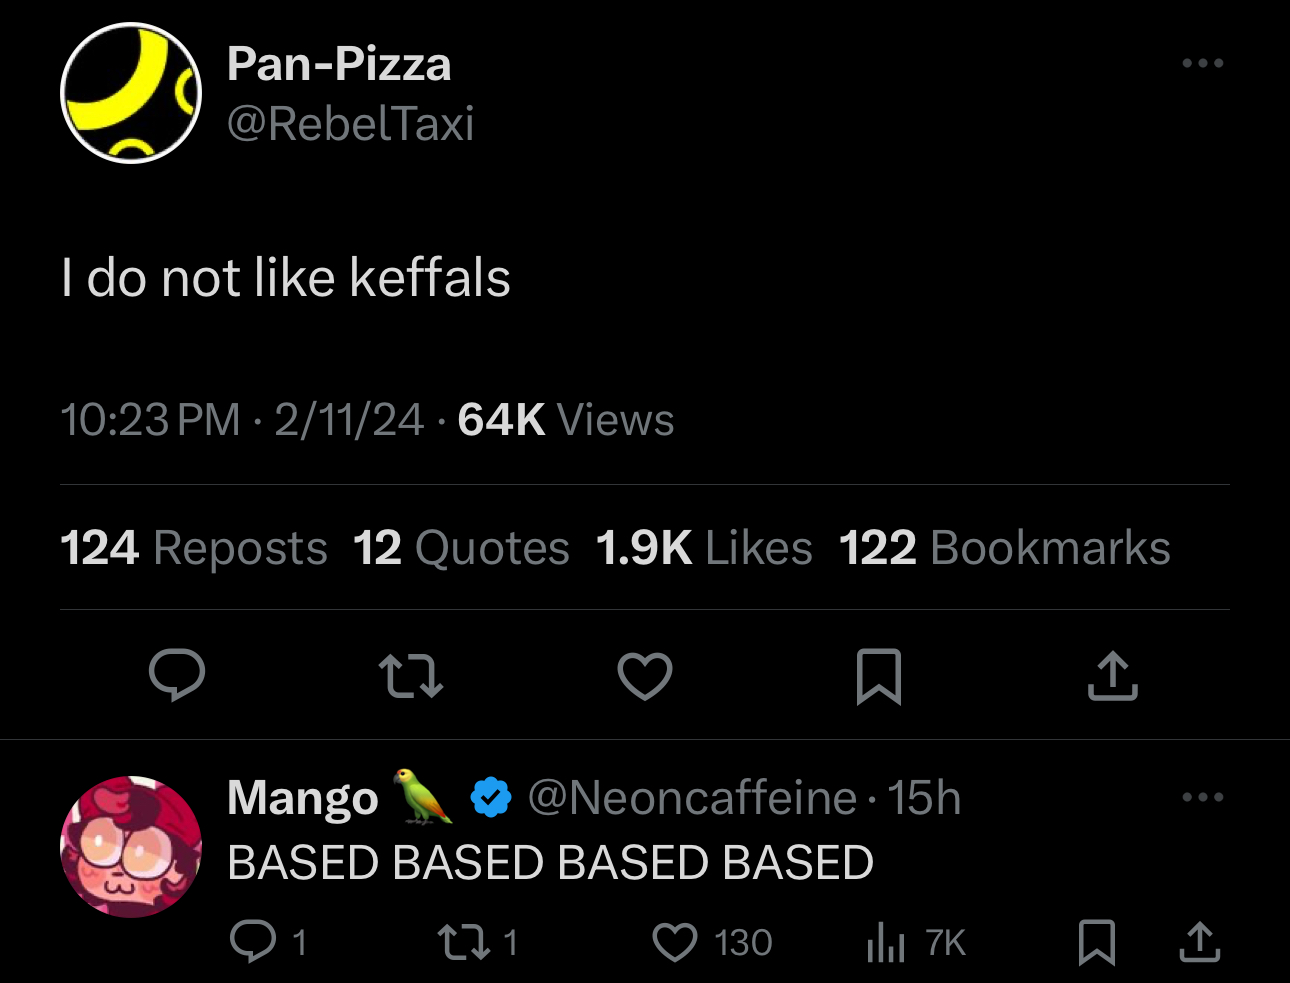Viewport: 1290px width, 983px height.
Task: View the 12 Quotes list
Action: 461,548
